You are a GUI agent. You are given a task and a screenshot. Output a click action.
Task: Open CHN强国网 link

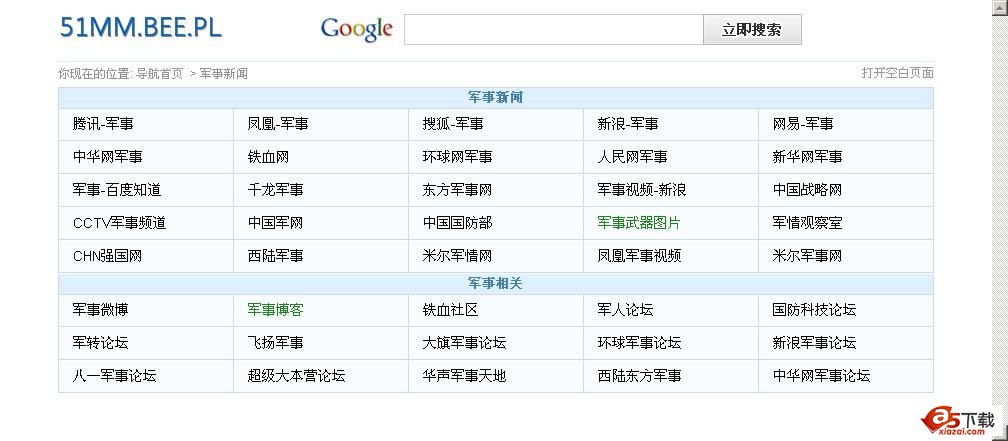tap(107, 256)
